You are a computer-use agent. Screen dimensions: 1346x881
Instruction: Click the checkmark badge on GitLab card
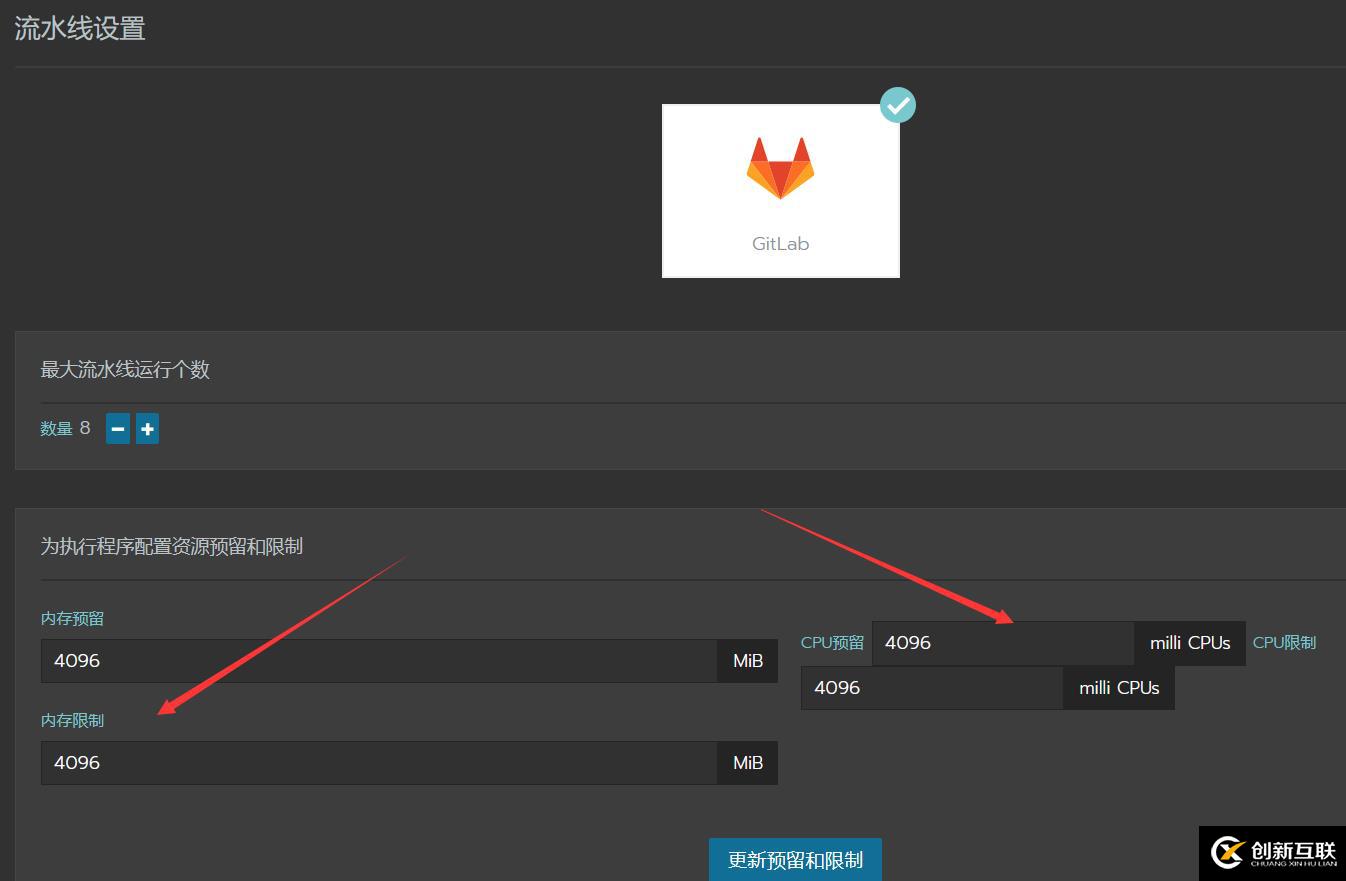(x=898, y=105)
